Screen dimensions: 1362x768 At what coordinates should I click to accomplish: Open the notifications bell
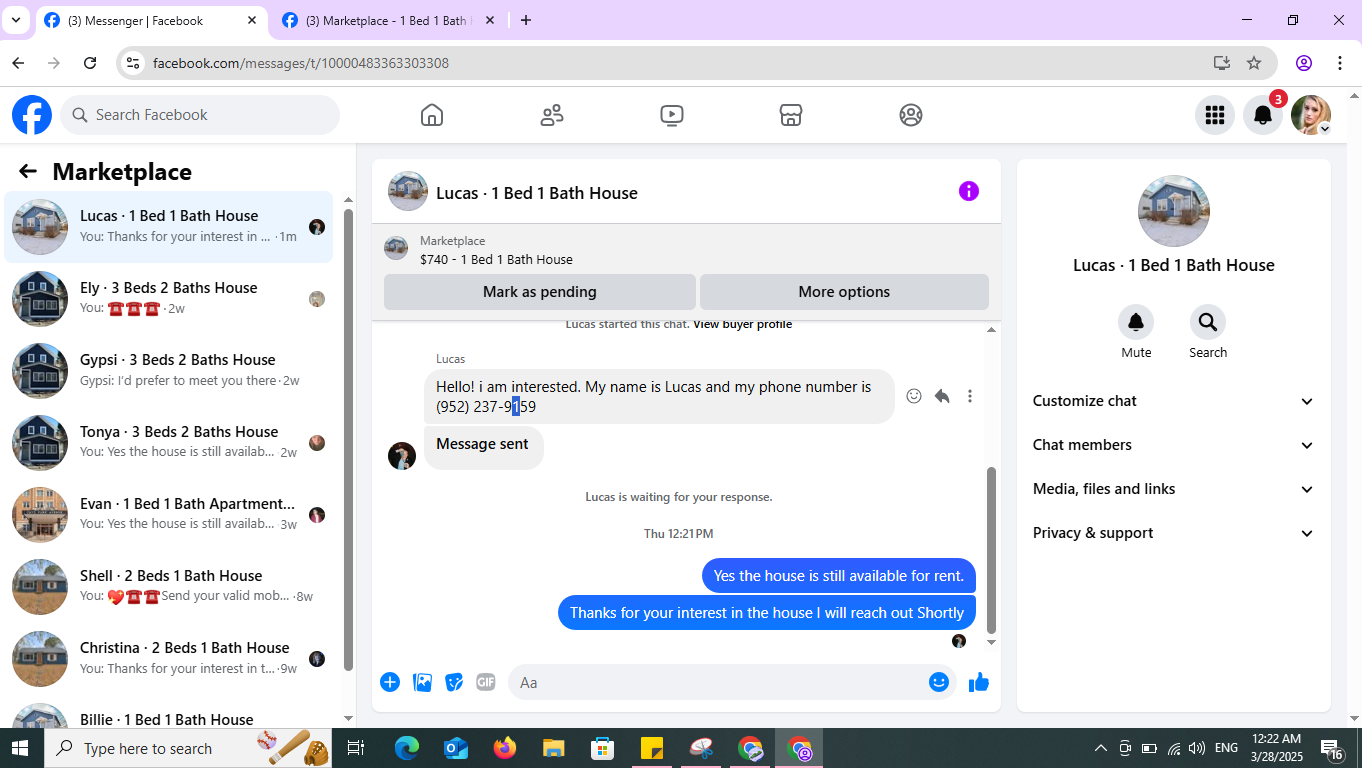click(x=1263, y=115)
